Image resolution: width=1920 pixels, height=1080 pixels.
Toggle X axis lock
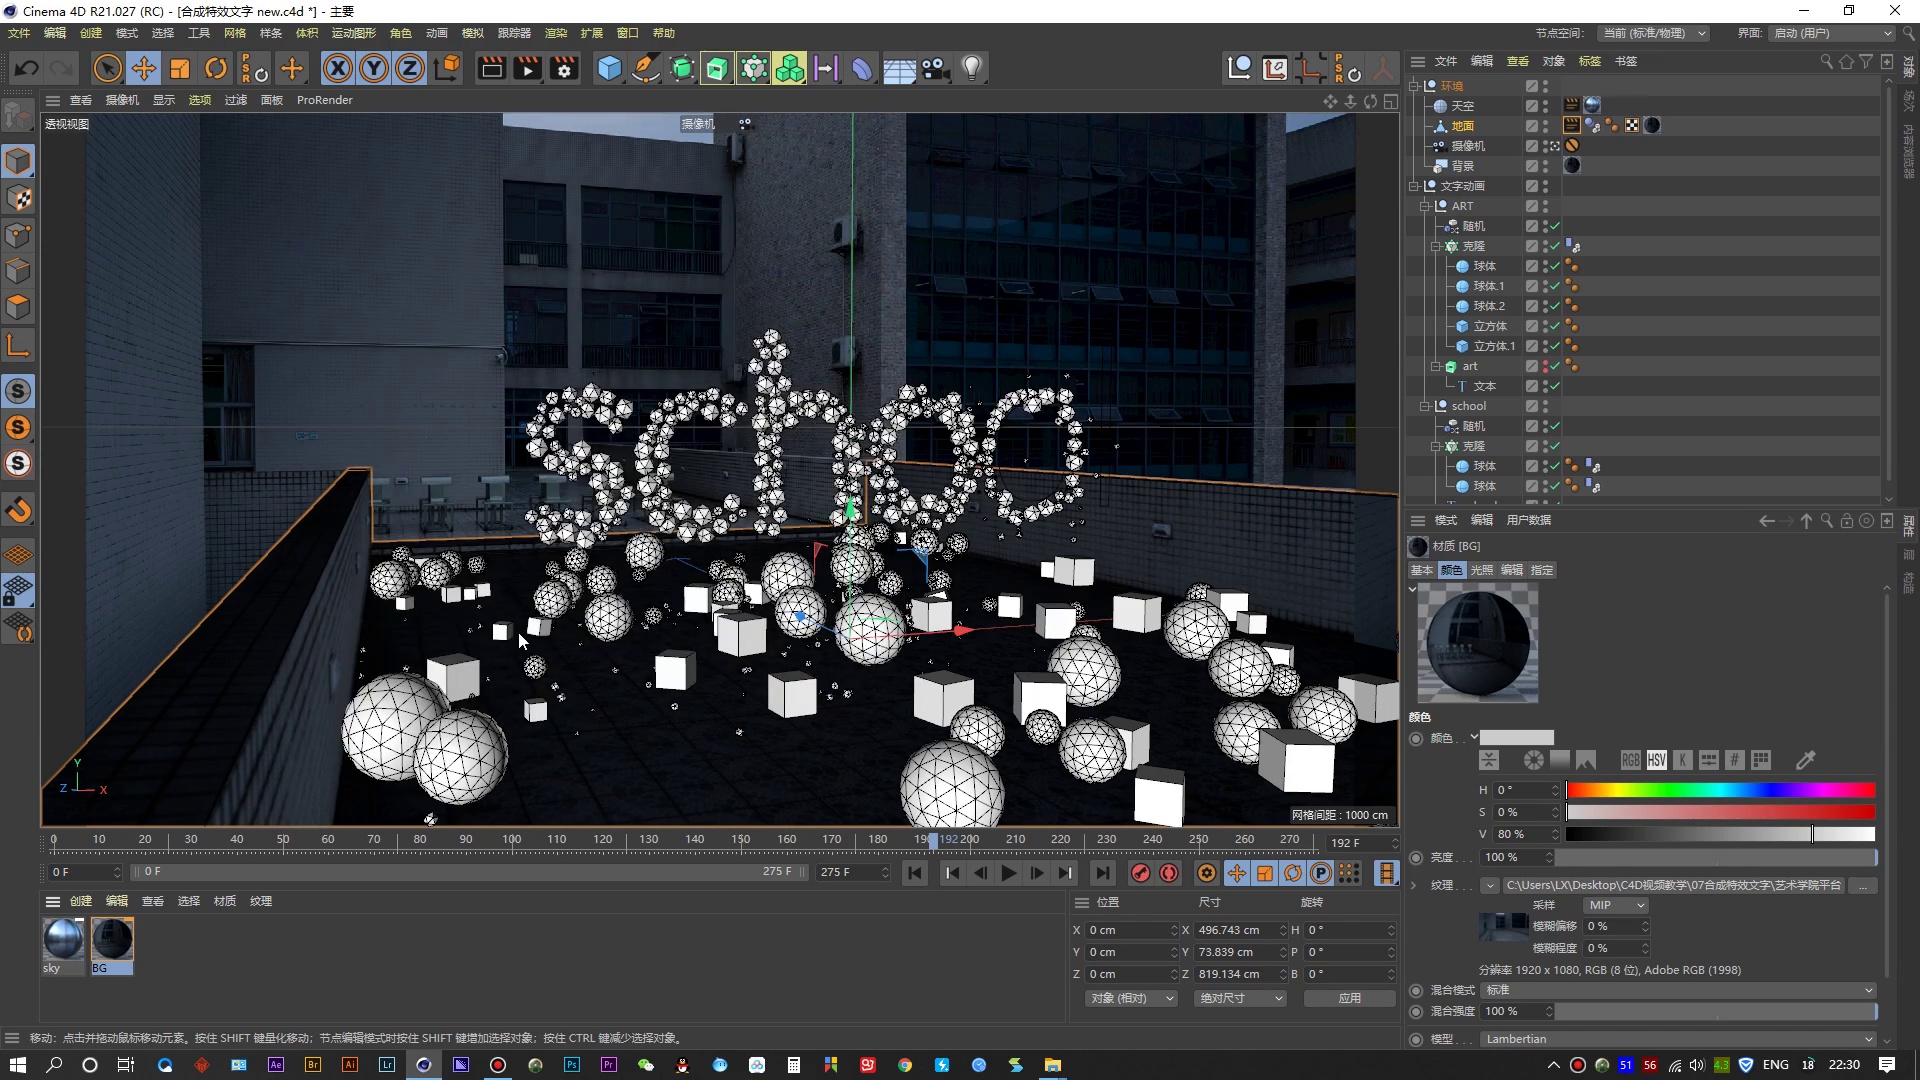338,69
